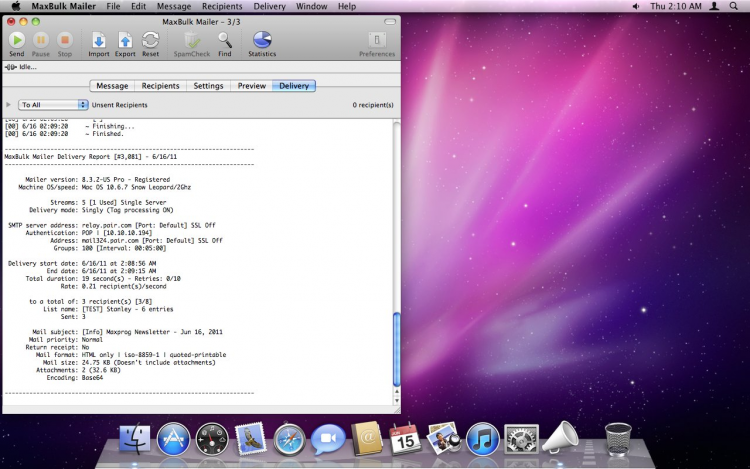This screenshot has height=469, width=750.
Task: Open Address Book in the Dock
Action: click(x=367, y=439)
